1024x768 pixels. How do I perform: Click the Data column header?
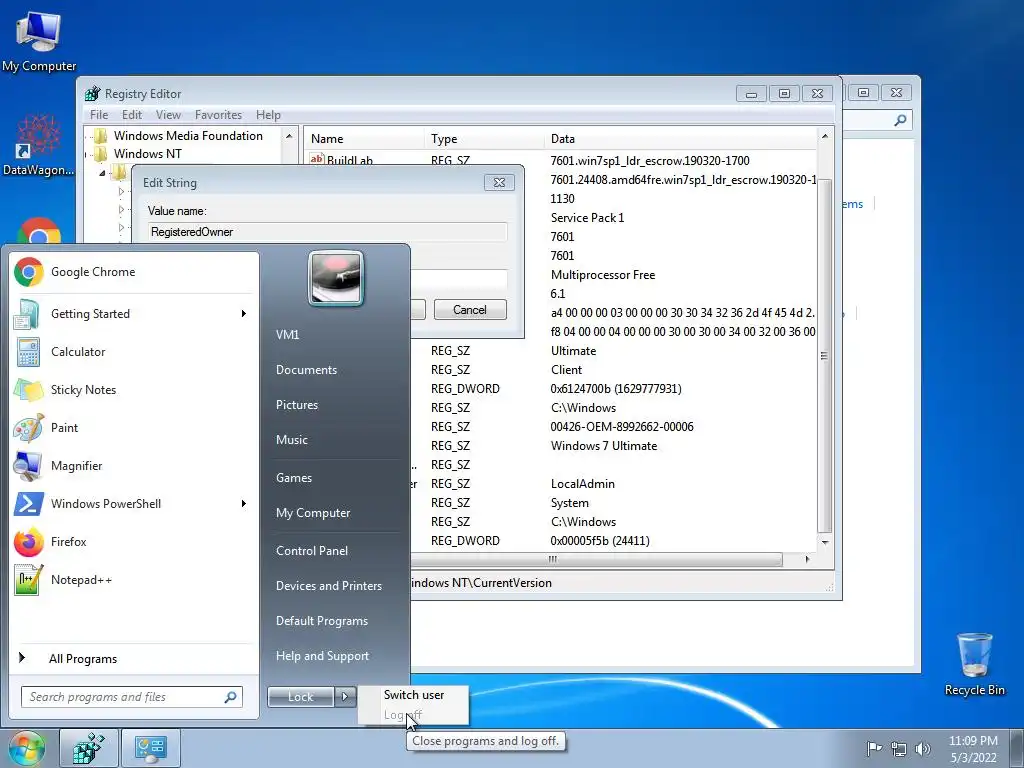[x=680, y=139]
